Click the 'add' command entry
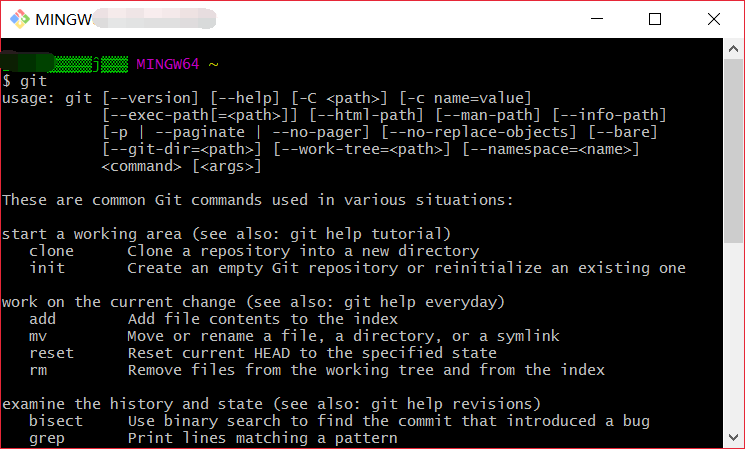The image size is (745, 449). (x=42, y=319)
